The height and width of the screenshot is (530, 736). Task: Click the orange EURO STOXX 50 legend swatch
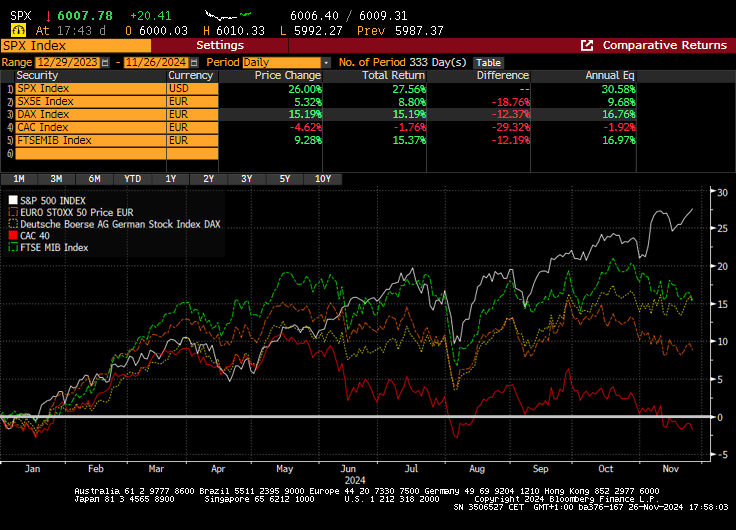click(x=13, y=212)
